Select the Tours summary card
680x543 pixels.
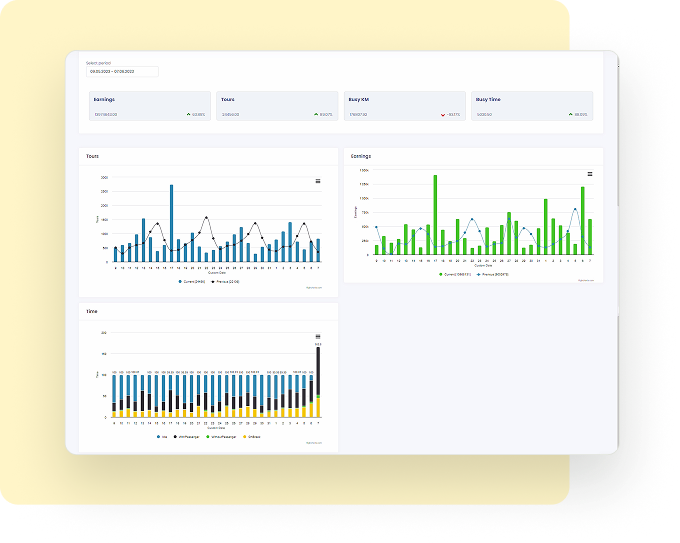pyautogui.click(x=277, y=106)
